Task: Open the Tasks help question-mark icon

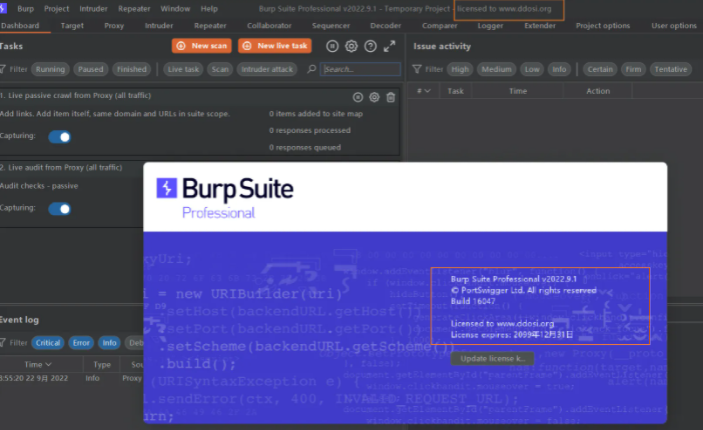Action: (x=370, y=46)
